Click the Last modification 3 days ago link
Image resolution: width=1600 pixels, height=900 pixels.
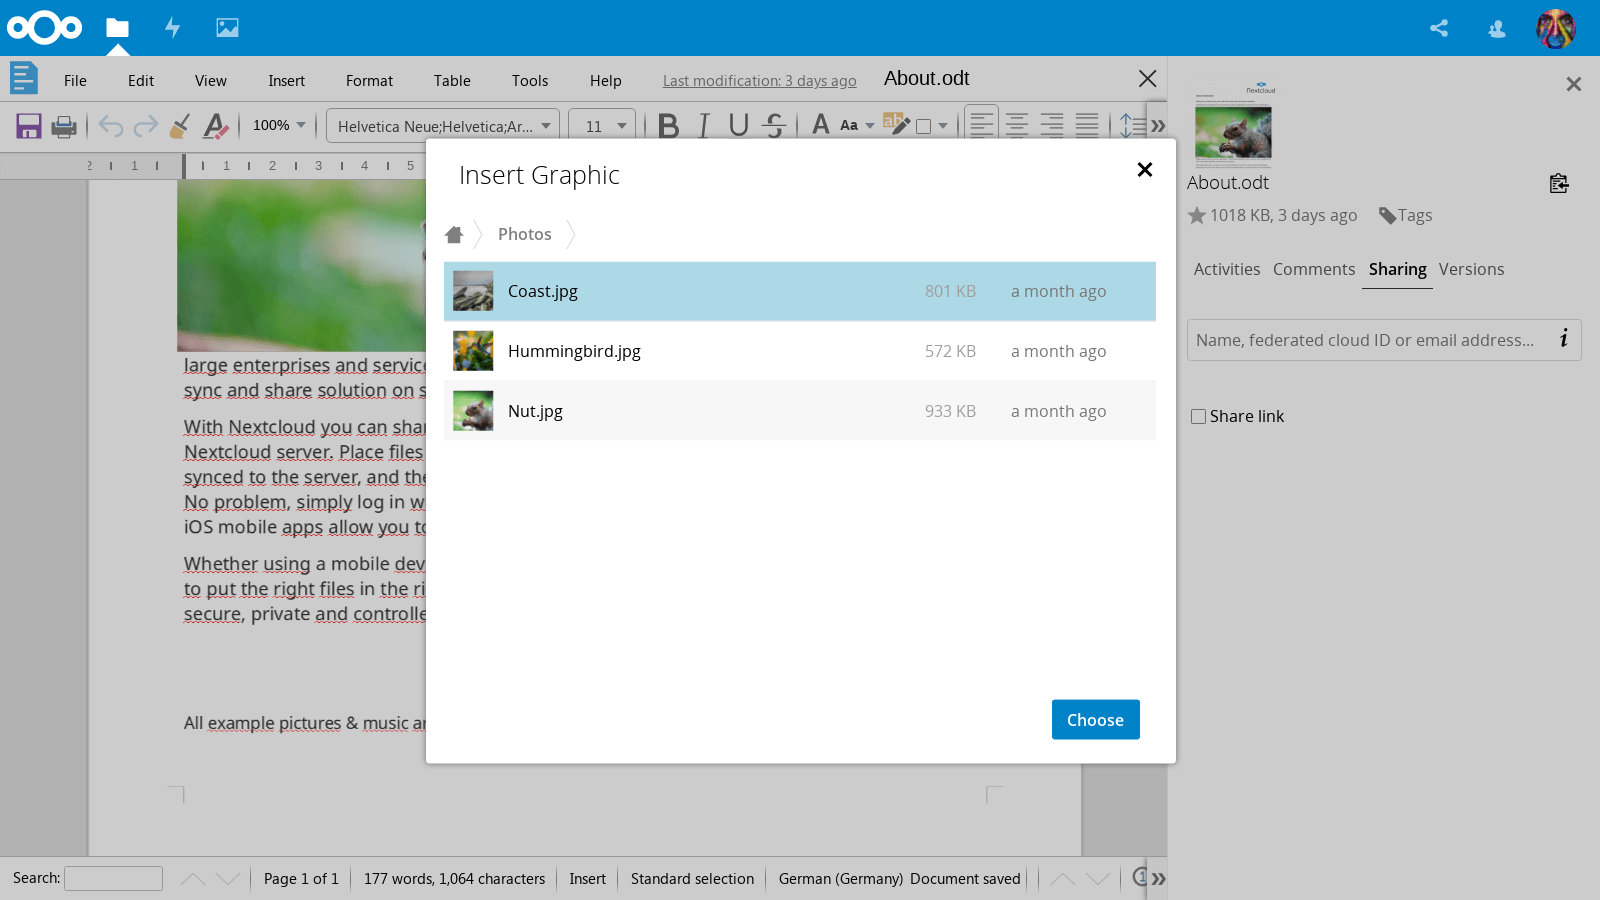pyautogui.click(x=760, y=81)
